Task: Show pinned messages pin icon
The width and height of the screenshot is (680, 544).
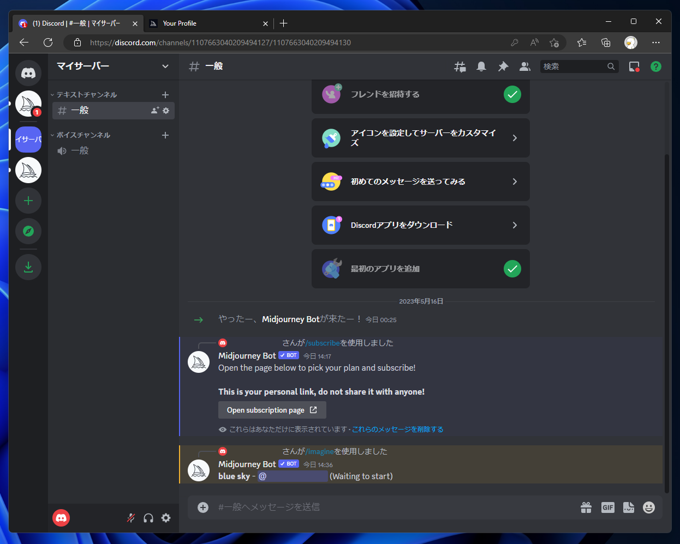Action: (x=503, y=66)
